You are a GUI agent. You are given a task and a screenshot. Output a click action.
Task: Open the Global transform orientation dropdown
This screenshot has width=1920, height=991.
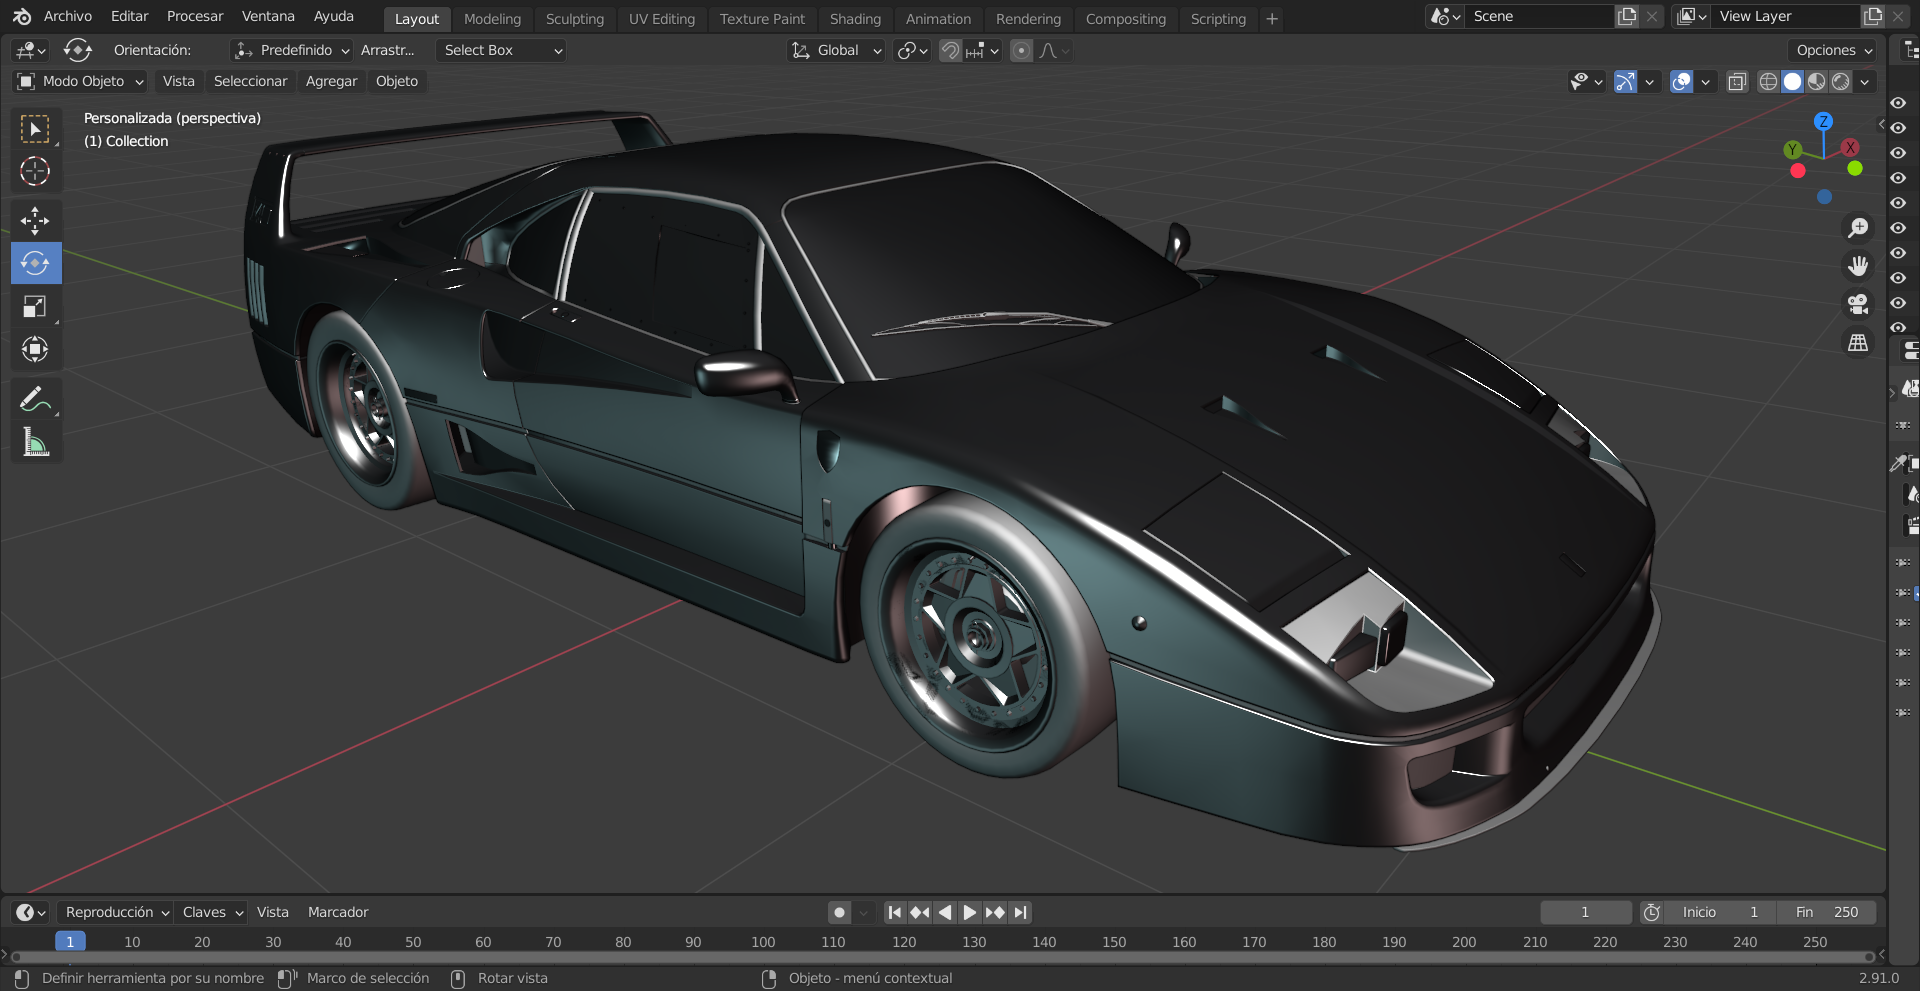click(836, 50)
